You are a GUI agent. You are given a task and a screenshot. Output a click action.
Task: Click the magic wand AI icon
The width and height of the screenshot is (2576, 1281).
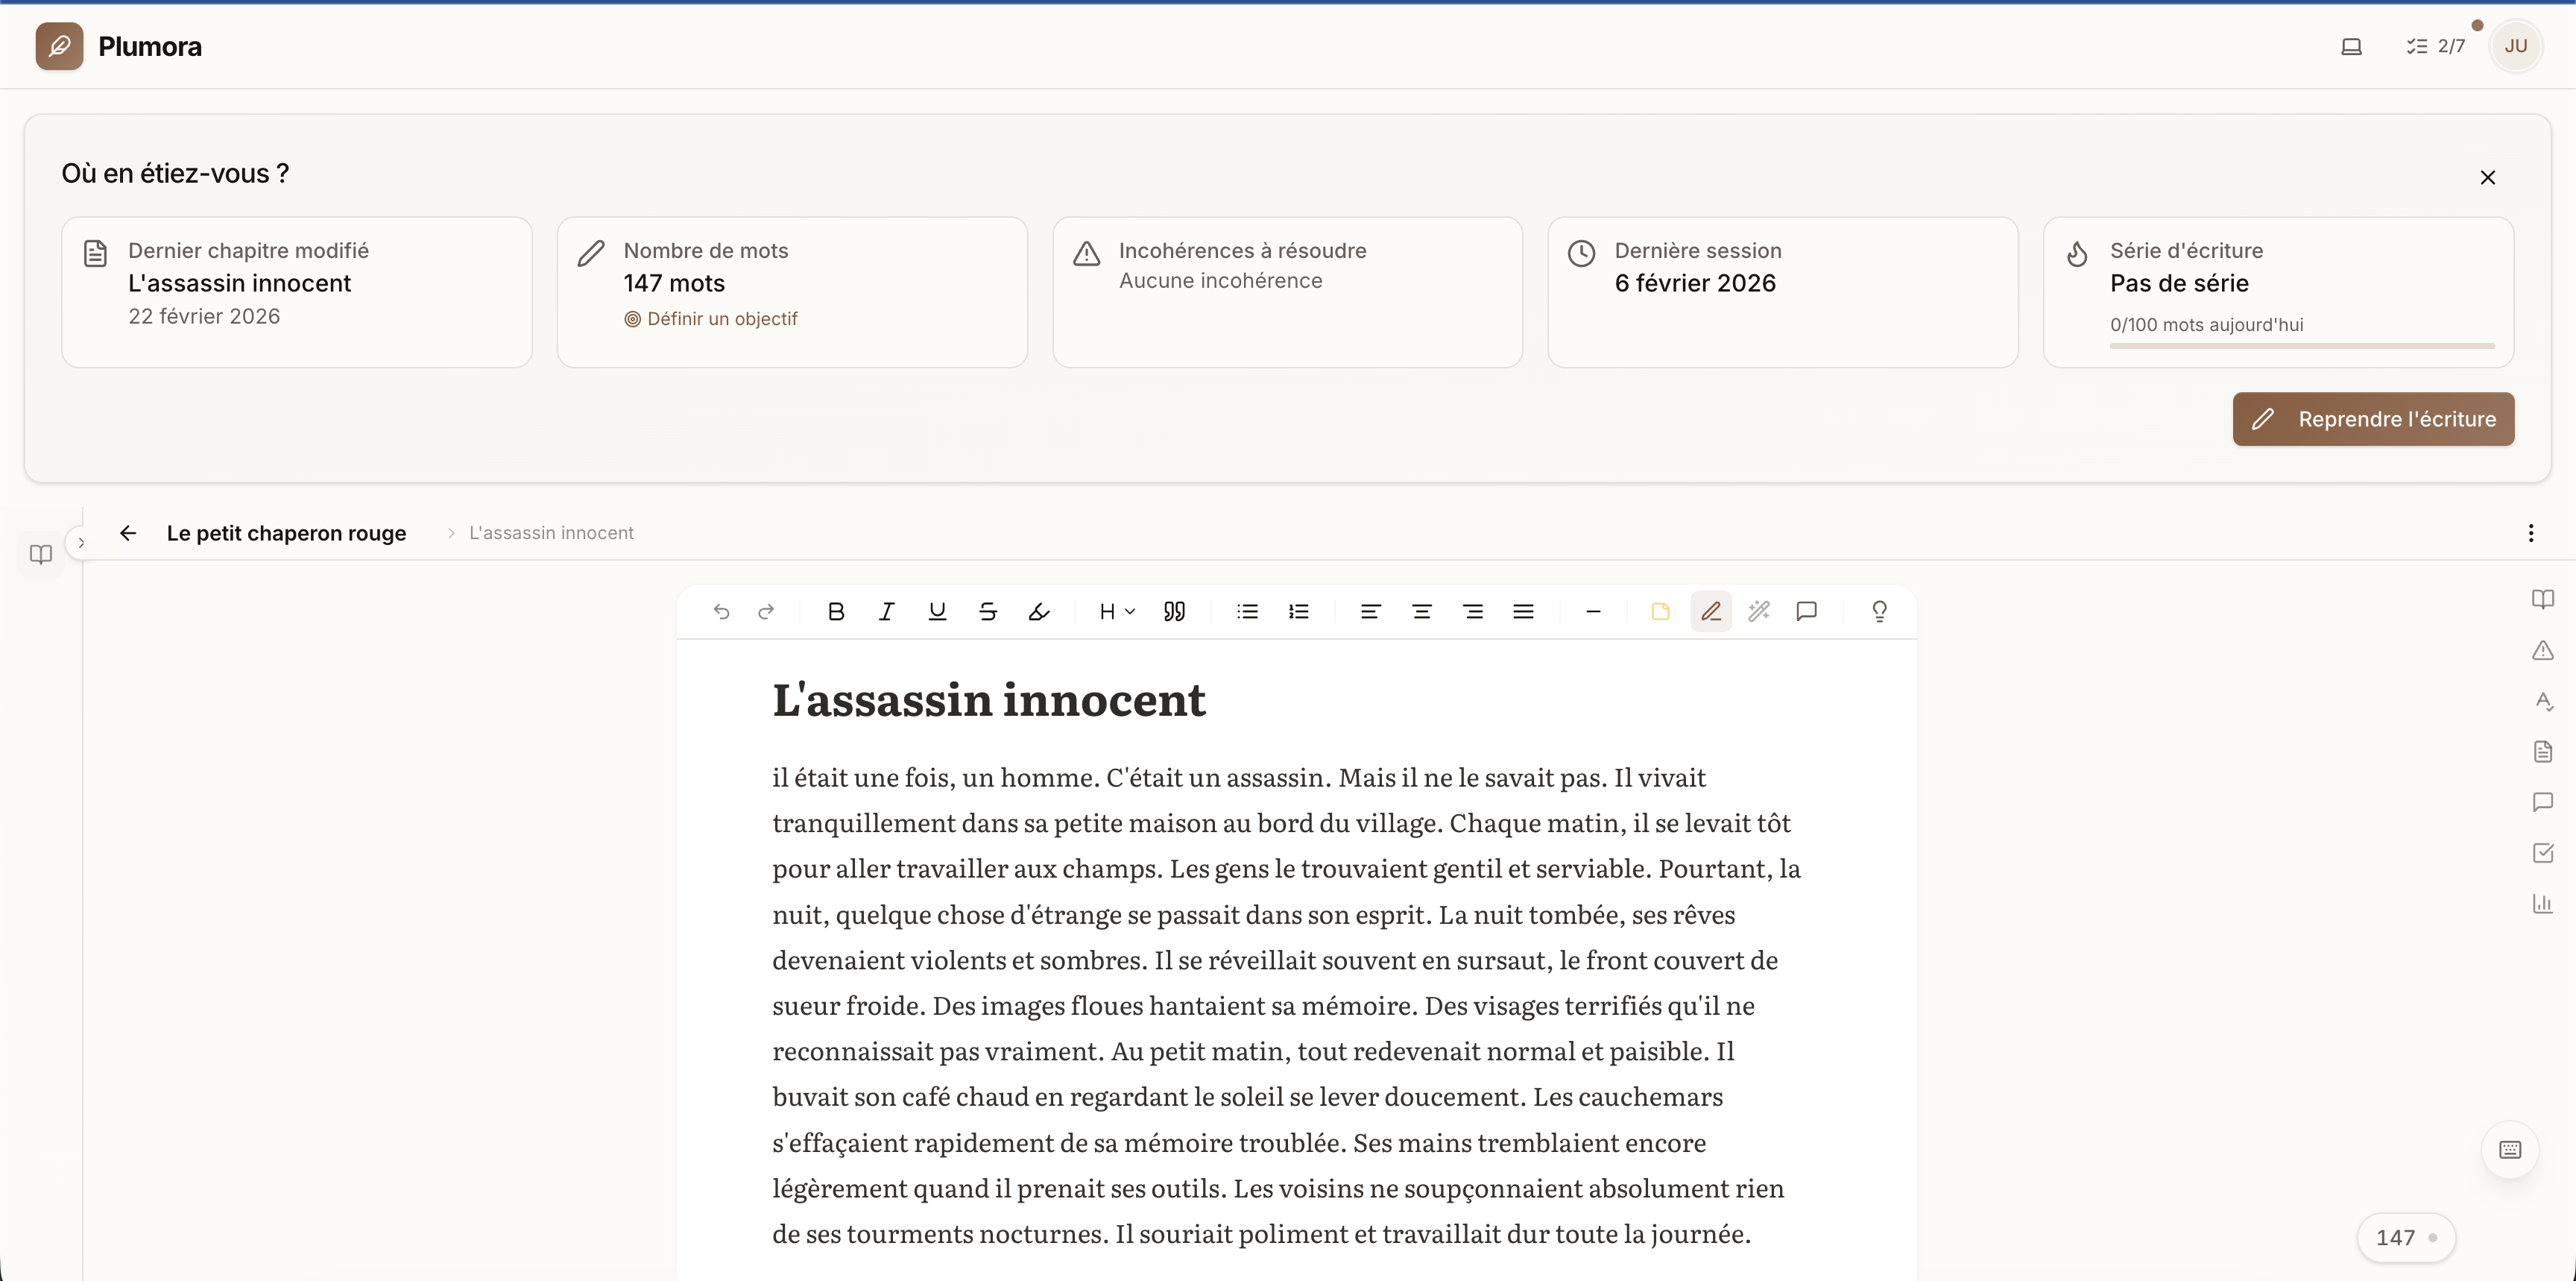(1758, 611)
